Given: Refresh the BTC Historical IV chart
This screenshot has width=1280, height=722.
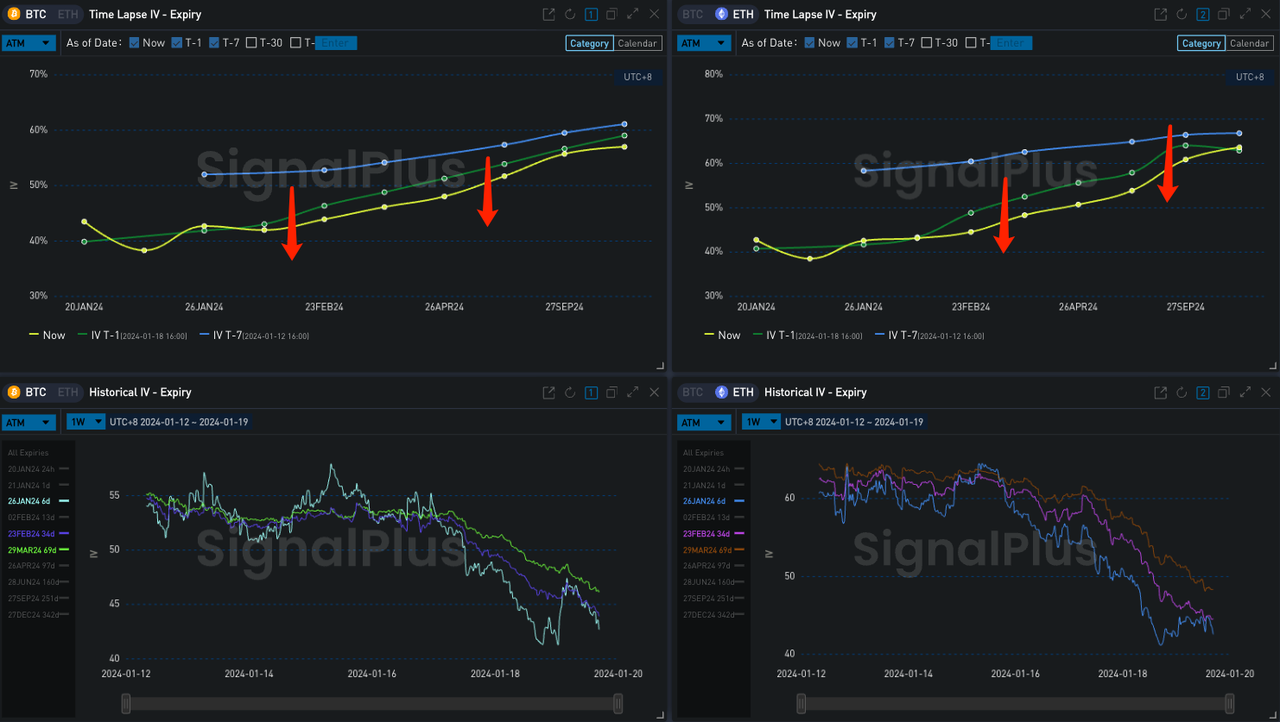Looking at the screenshot, I should (x=570, y=393).
